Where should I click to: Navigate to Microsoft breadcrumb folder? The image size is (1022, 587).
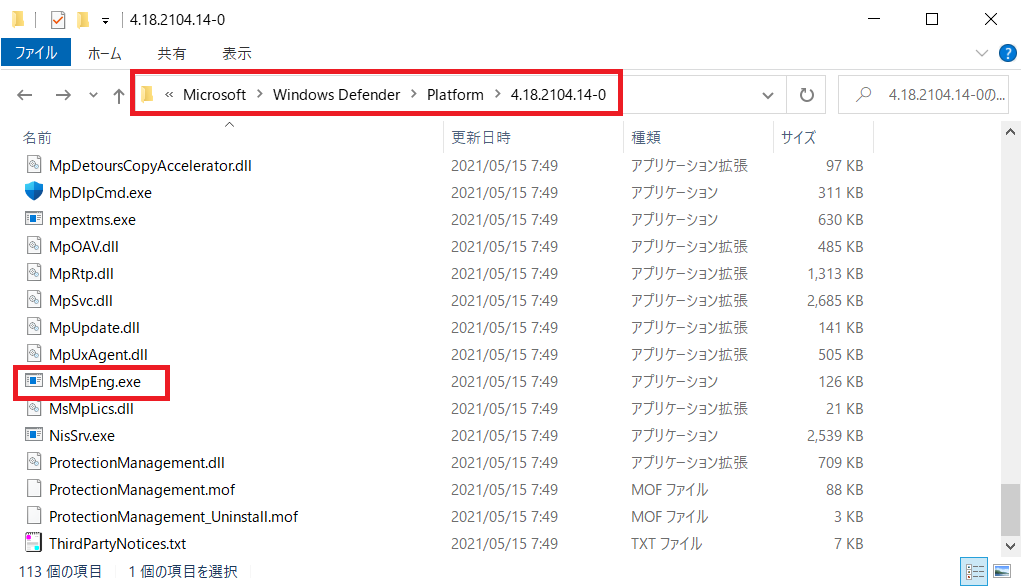(214, 94)
